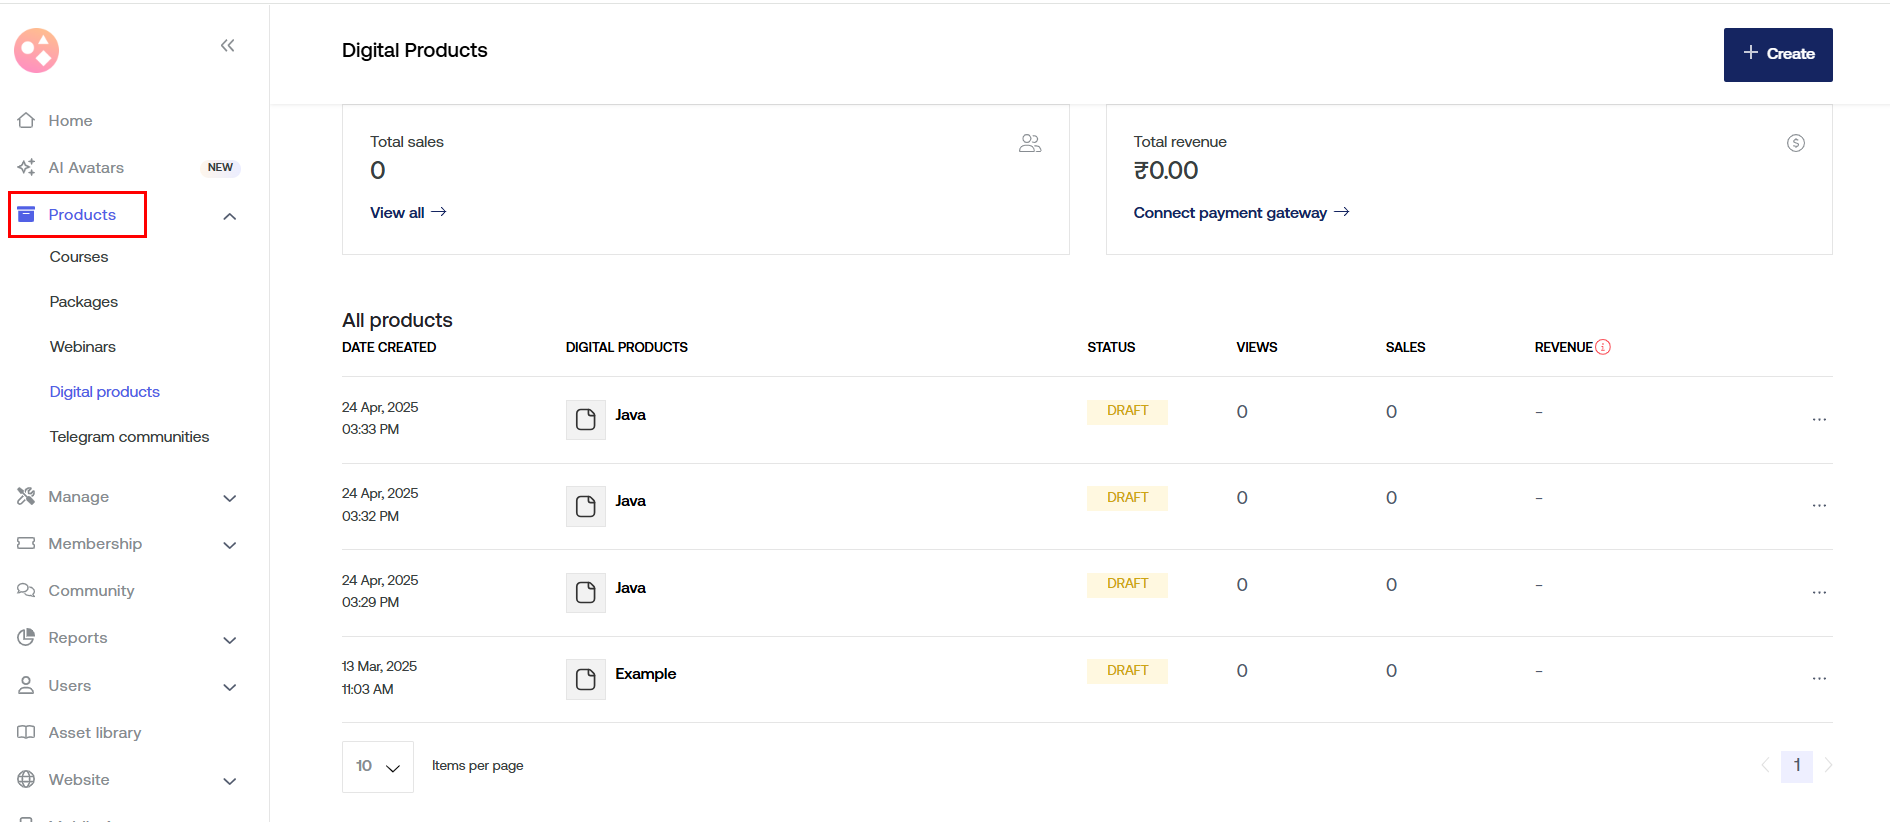Select page 1 in pagination
The image size is (1890, 822).
[x=1796, y=766]
